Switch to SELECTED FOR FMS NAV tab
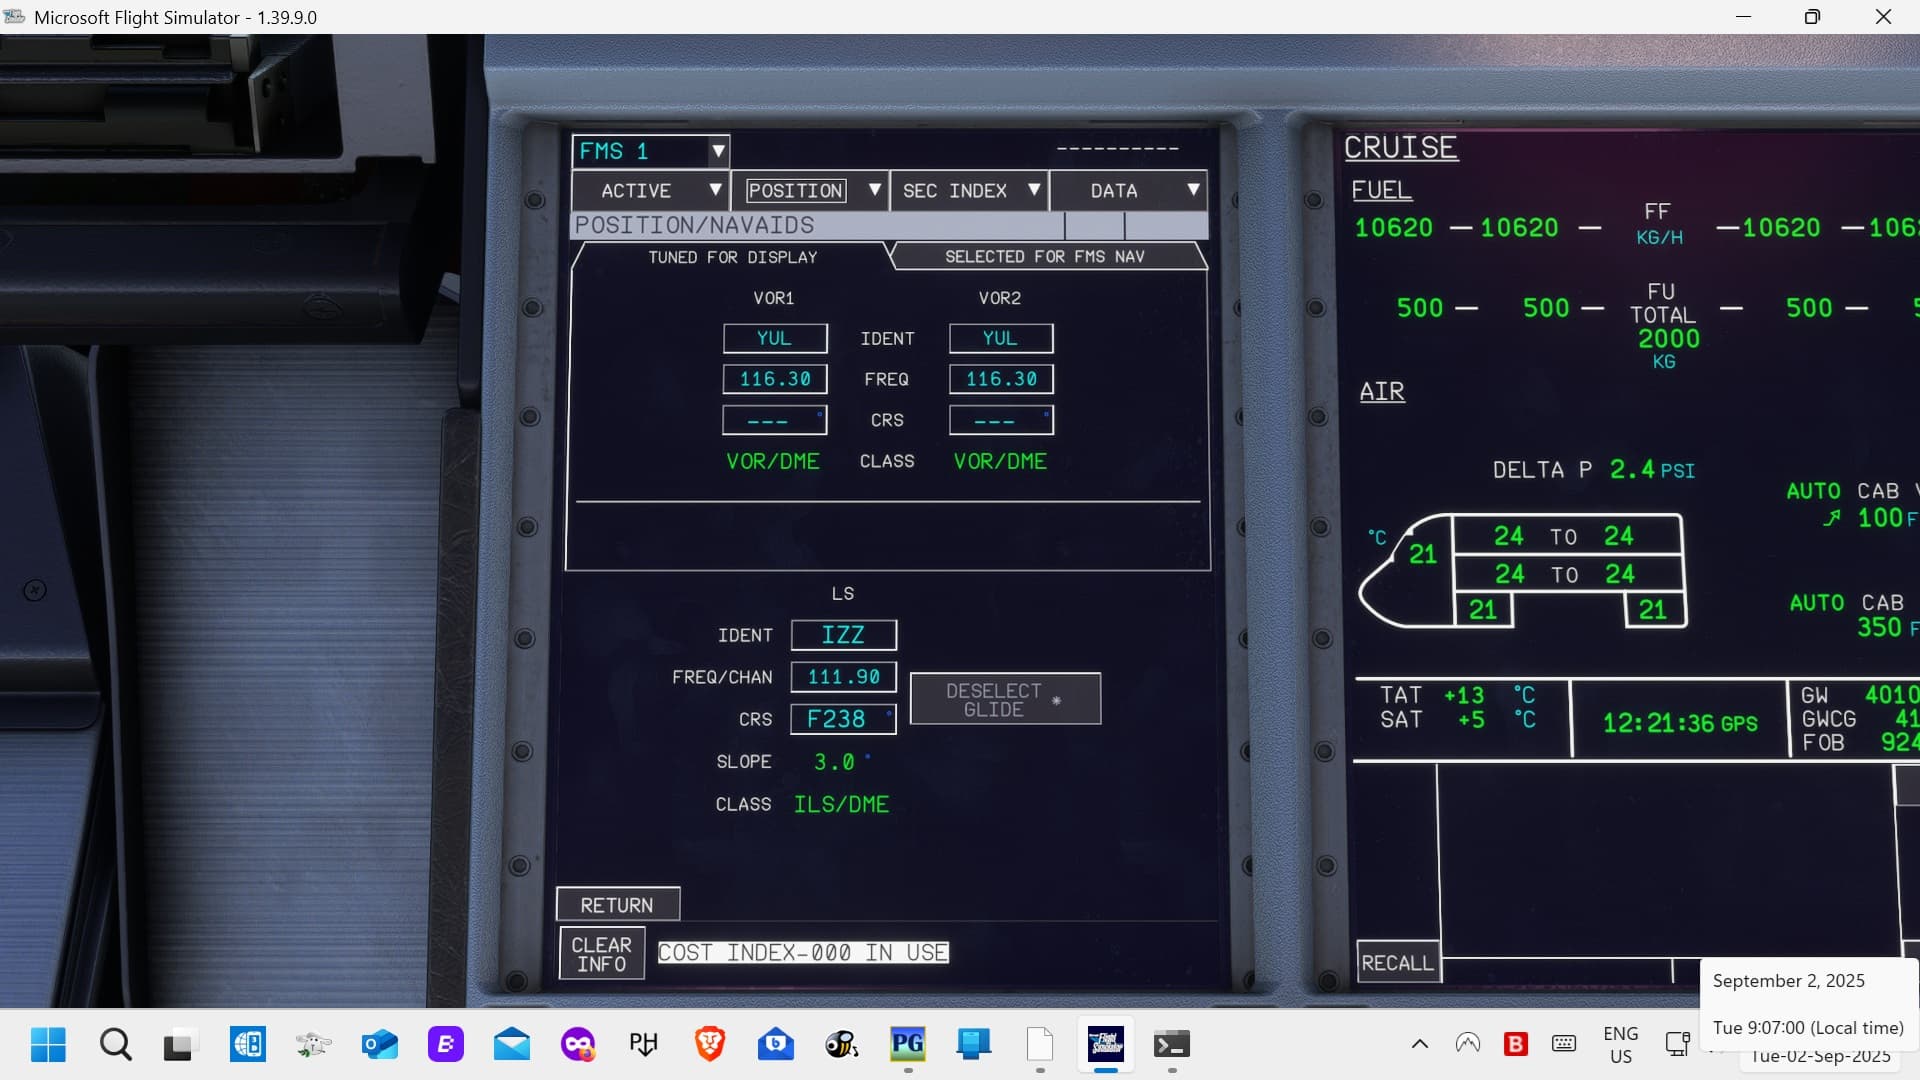 pyautogui.click(x=1045, y=257)
